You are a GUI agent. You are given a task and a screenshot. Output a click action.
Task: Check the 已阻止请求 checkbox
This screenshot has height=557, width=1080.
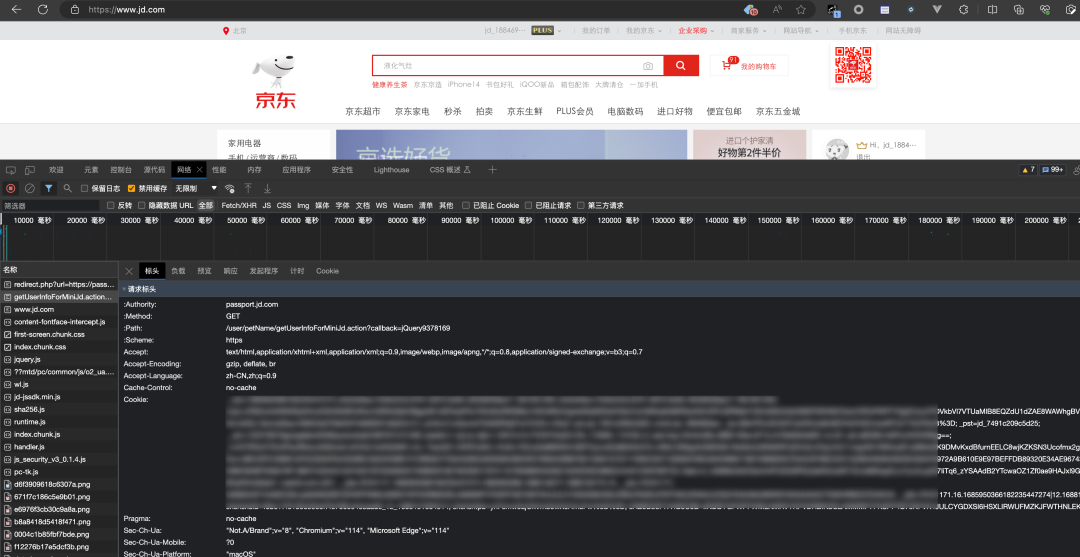point(528,205)
